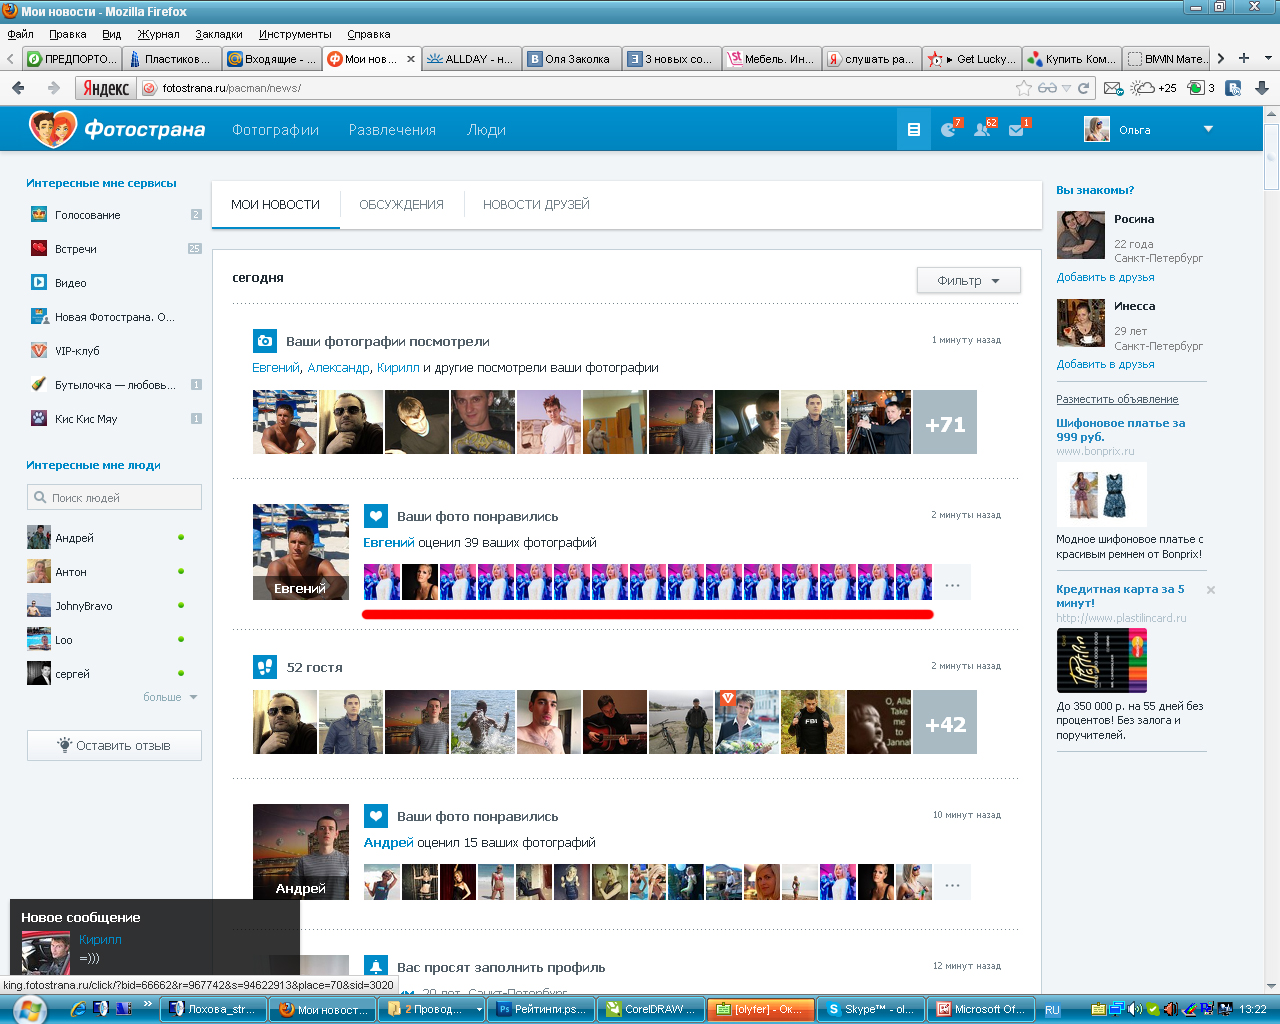Expand more photos rated by Андрей

952,882
